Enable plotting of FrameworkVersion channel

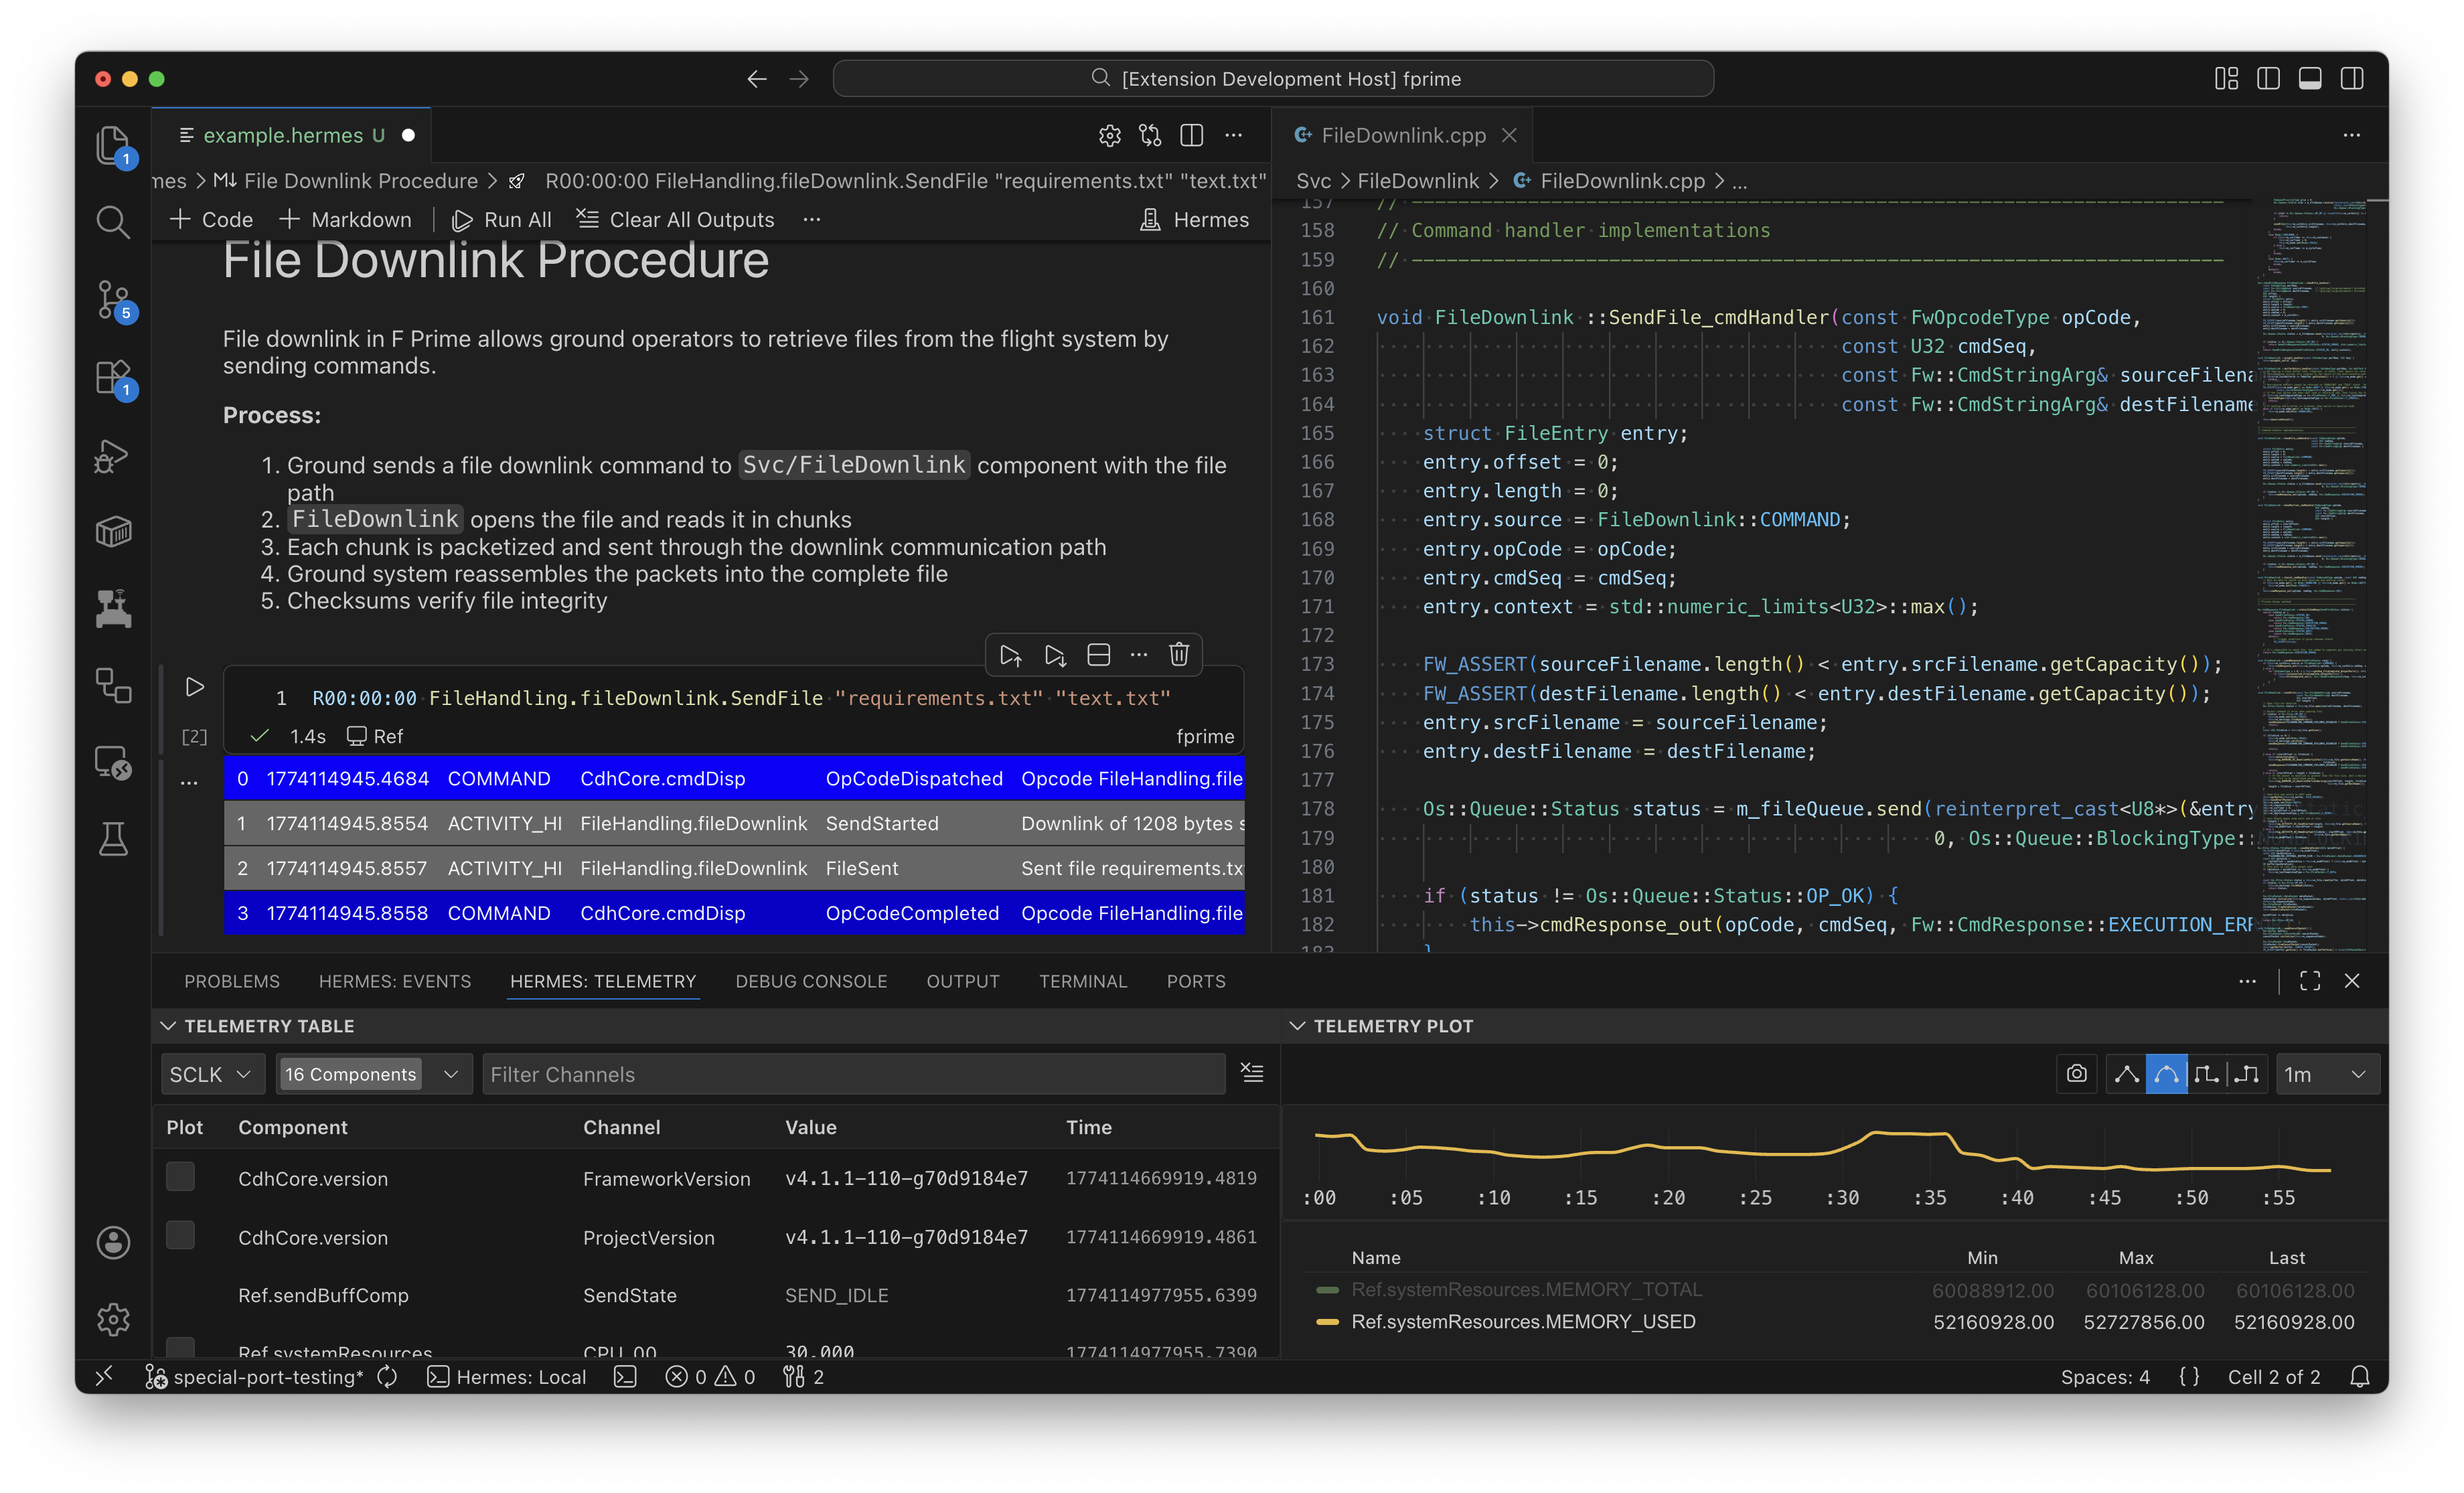181,1176
